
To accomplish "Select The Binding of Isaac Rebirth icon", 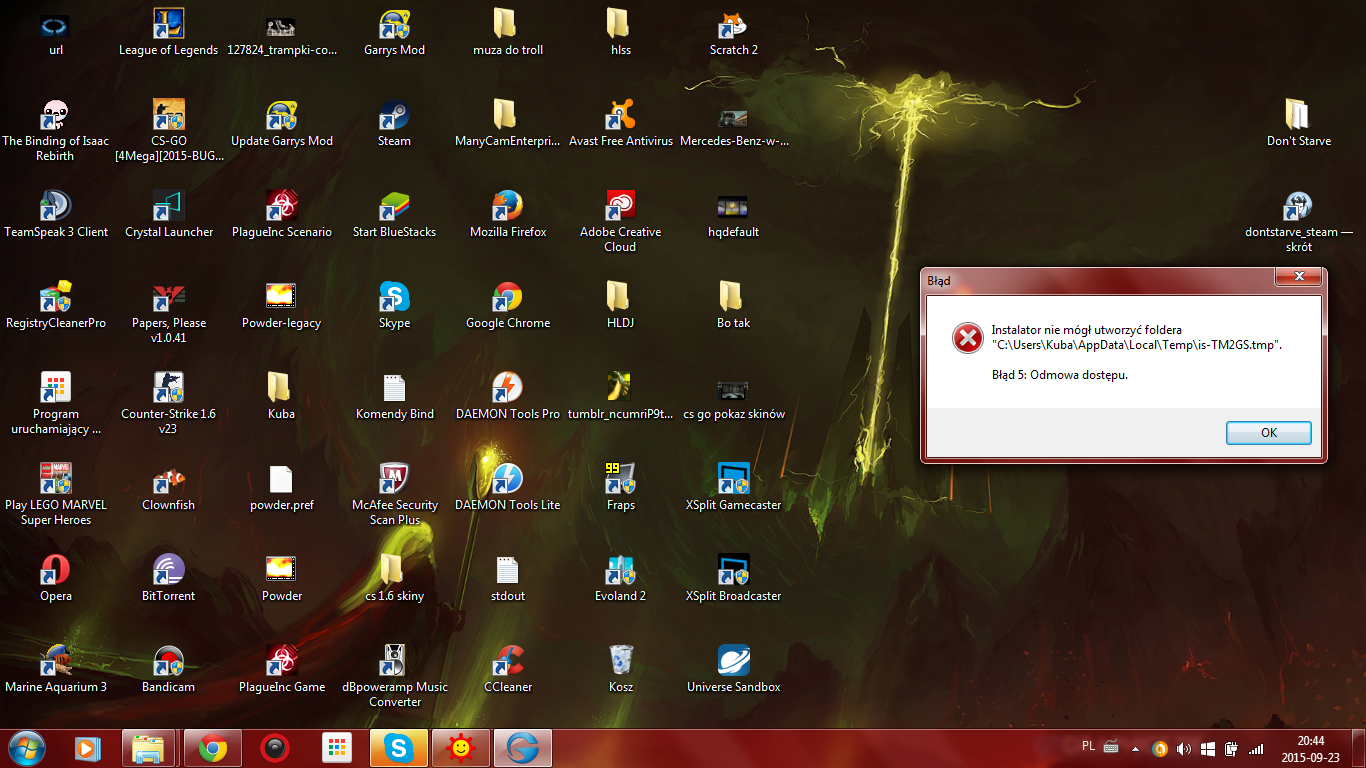I will pyautogui.click(x=56, y=130).
